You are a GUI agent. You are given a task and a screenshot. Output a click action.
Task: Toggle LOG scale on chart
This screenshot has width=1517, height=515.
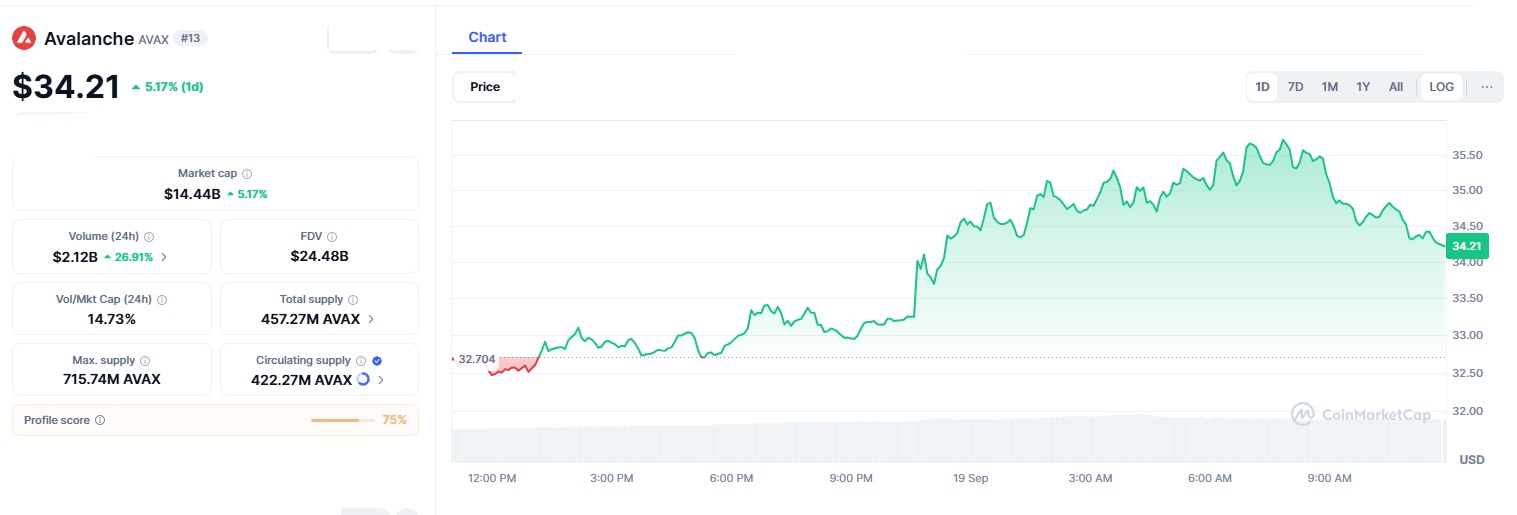[1442, 87]
